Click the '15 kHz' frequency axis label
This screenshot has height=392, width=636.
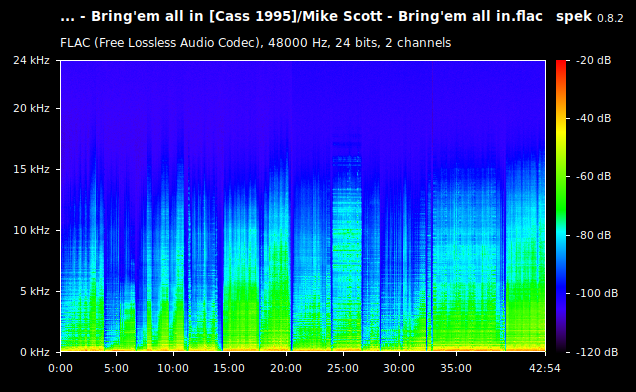31,169
